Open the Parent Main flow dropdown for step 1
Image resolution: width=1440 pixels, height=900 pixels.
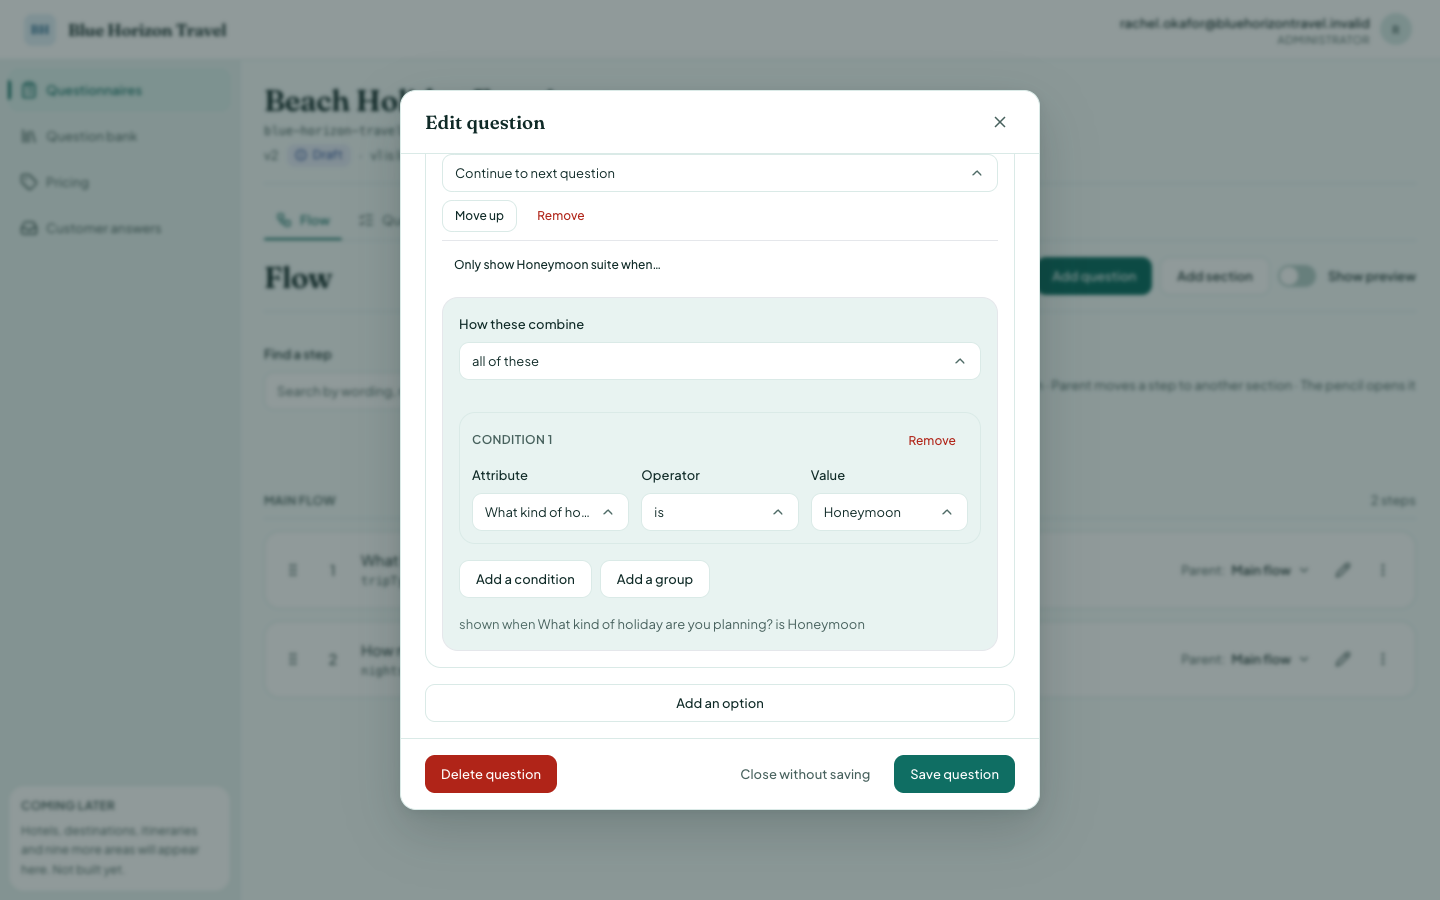1270,570
